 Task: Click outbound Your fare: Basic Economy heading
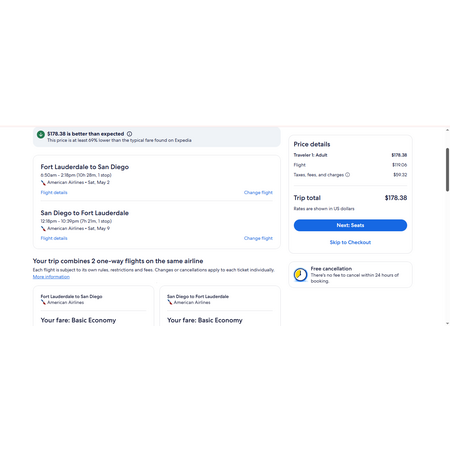pos(78,320)
